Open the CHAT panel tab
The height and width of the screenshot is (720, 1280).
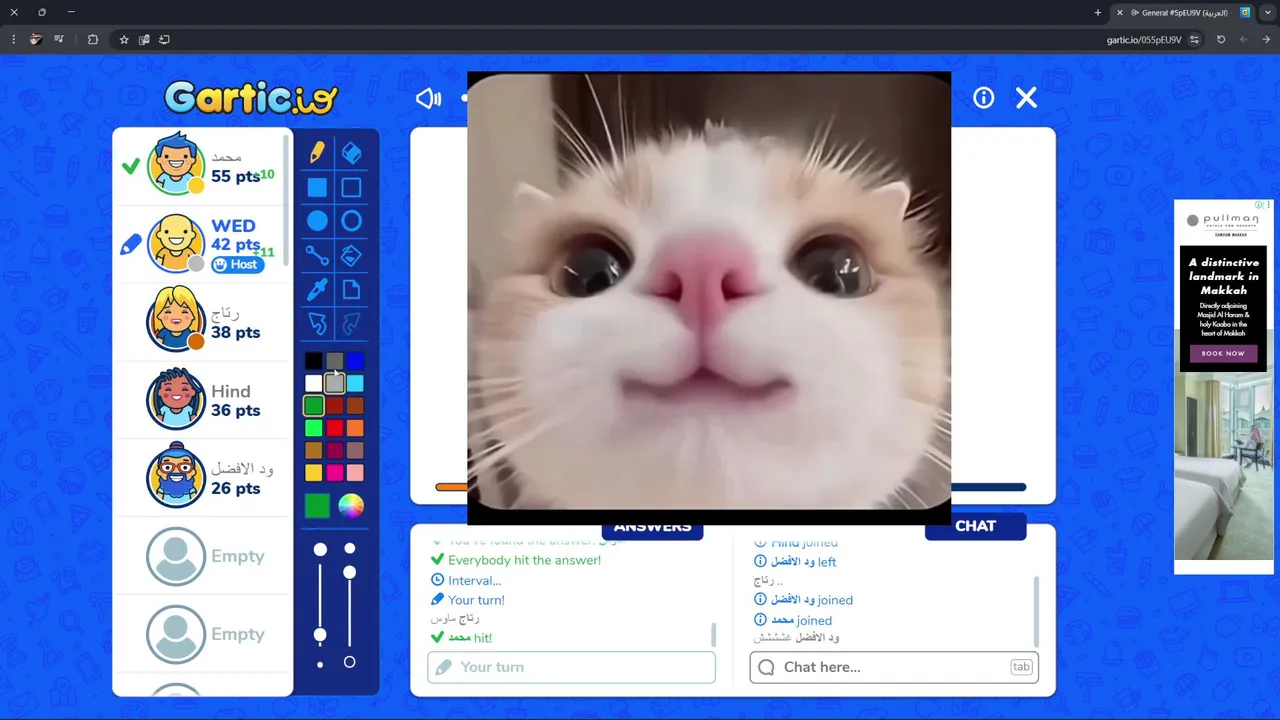point(975,526)
